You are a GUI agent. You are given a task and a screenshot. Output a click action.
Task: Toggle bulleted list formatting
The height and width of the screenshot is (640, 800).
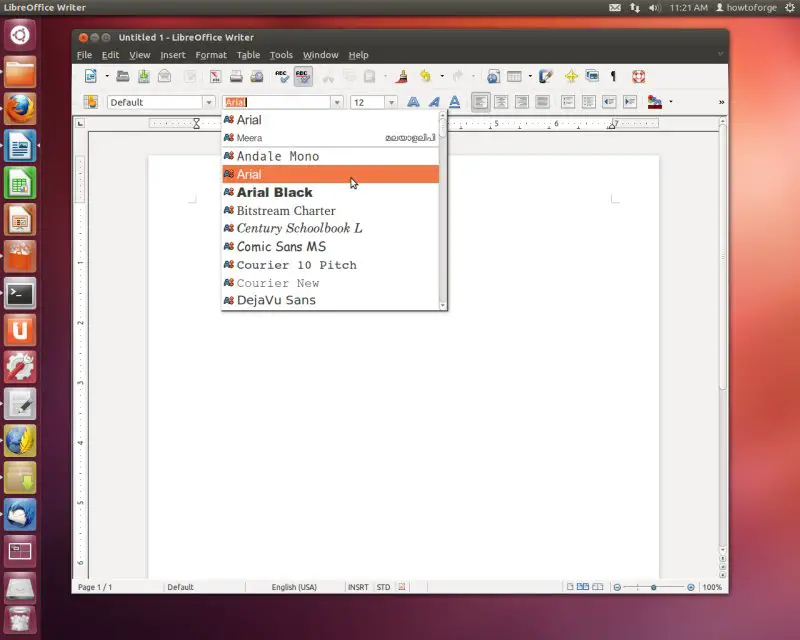coord(589,102)
